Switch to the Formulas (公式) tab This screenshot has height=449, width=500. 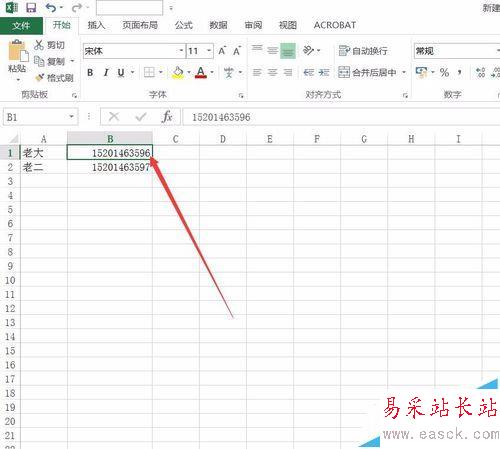pos(184,25)
